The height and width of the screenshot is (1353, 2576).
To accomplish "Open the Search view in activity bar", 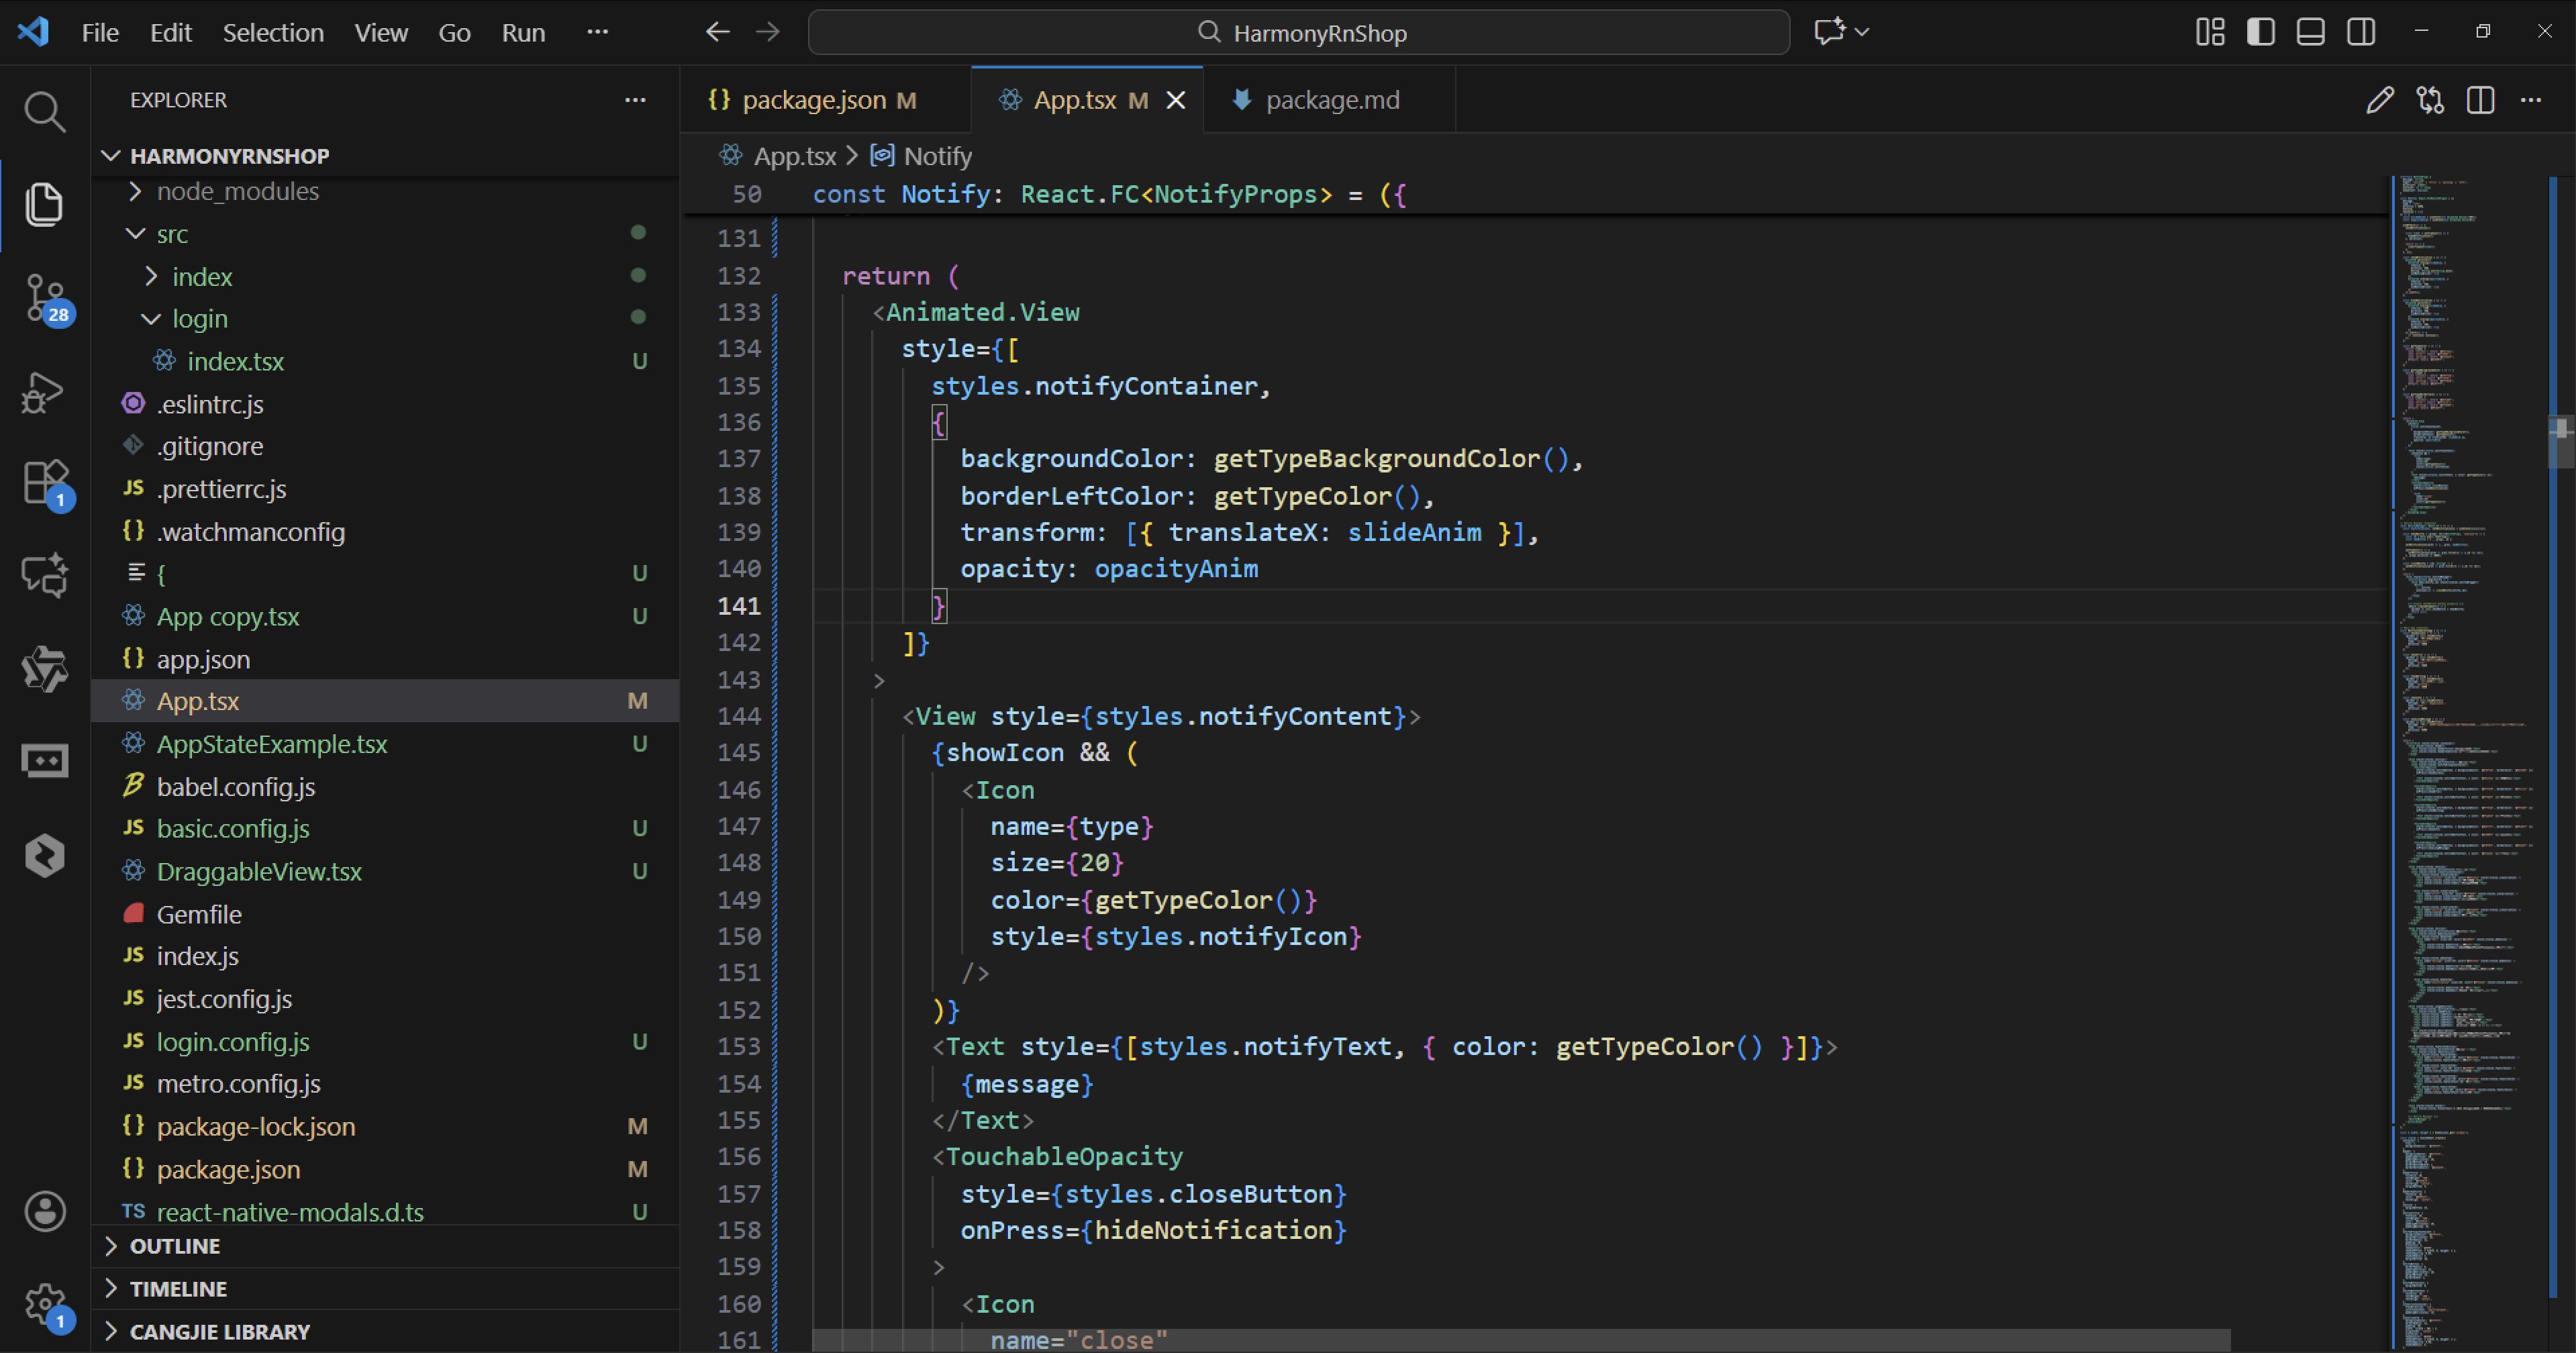I will point(44,112).
